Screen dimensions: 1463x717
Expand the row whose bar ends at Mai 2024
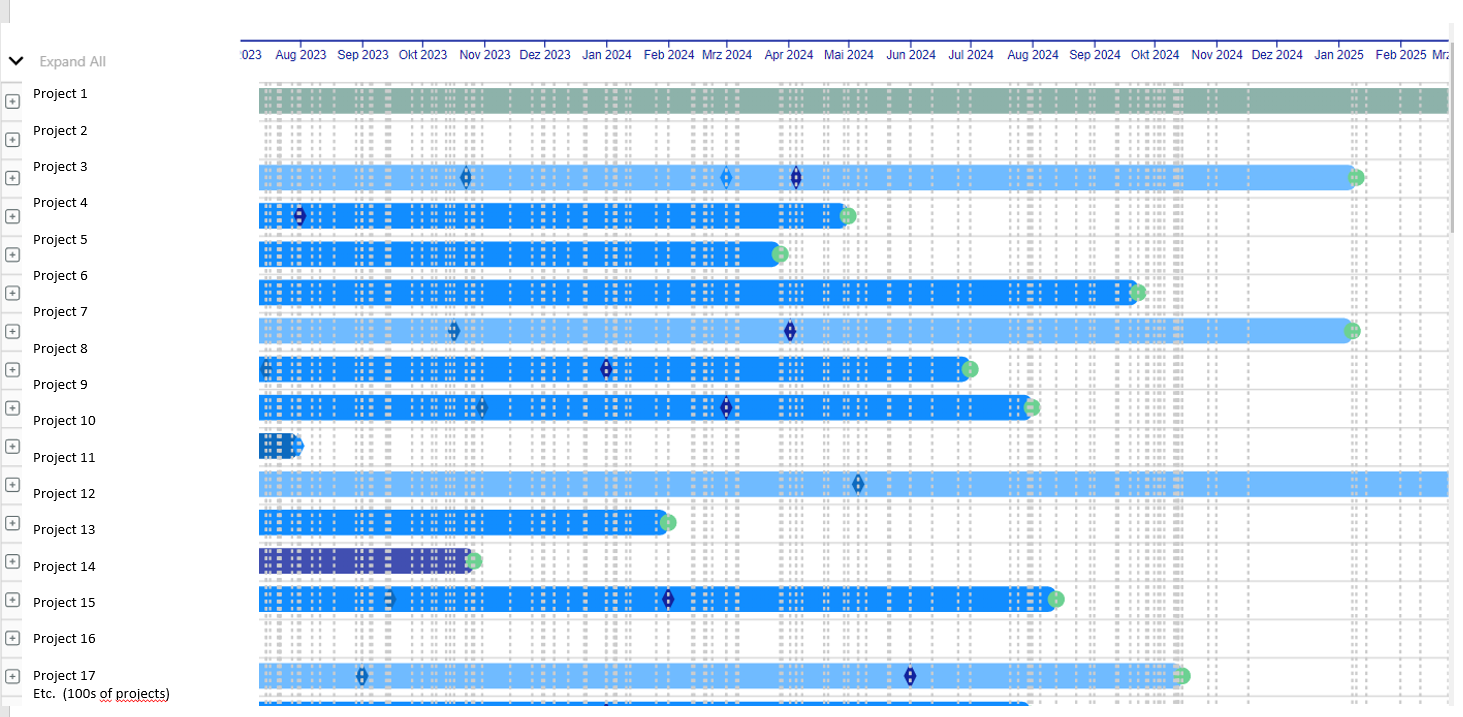click(x=12, y=216)
